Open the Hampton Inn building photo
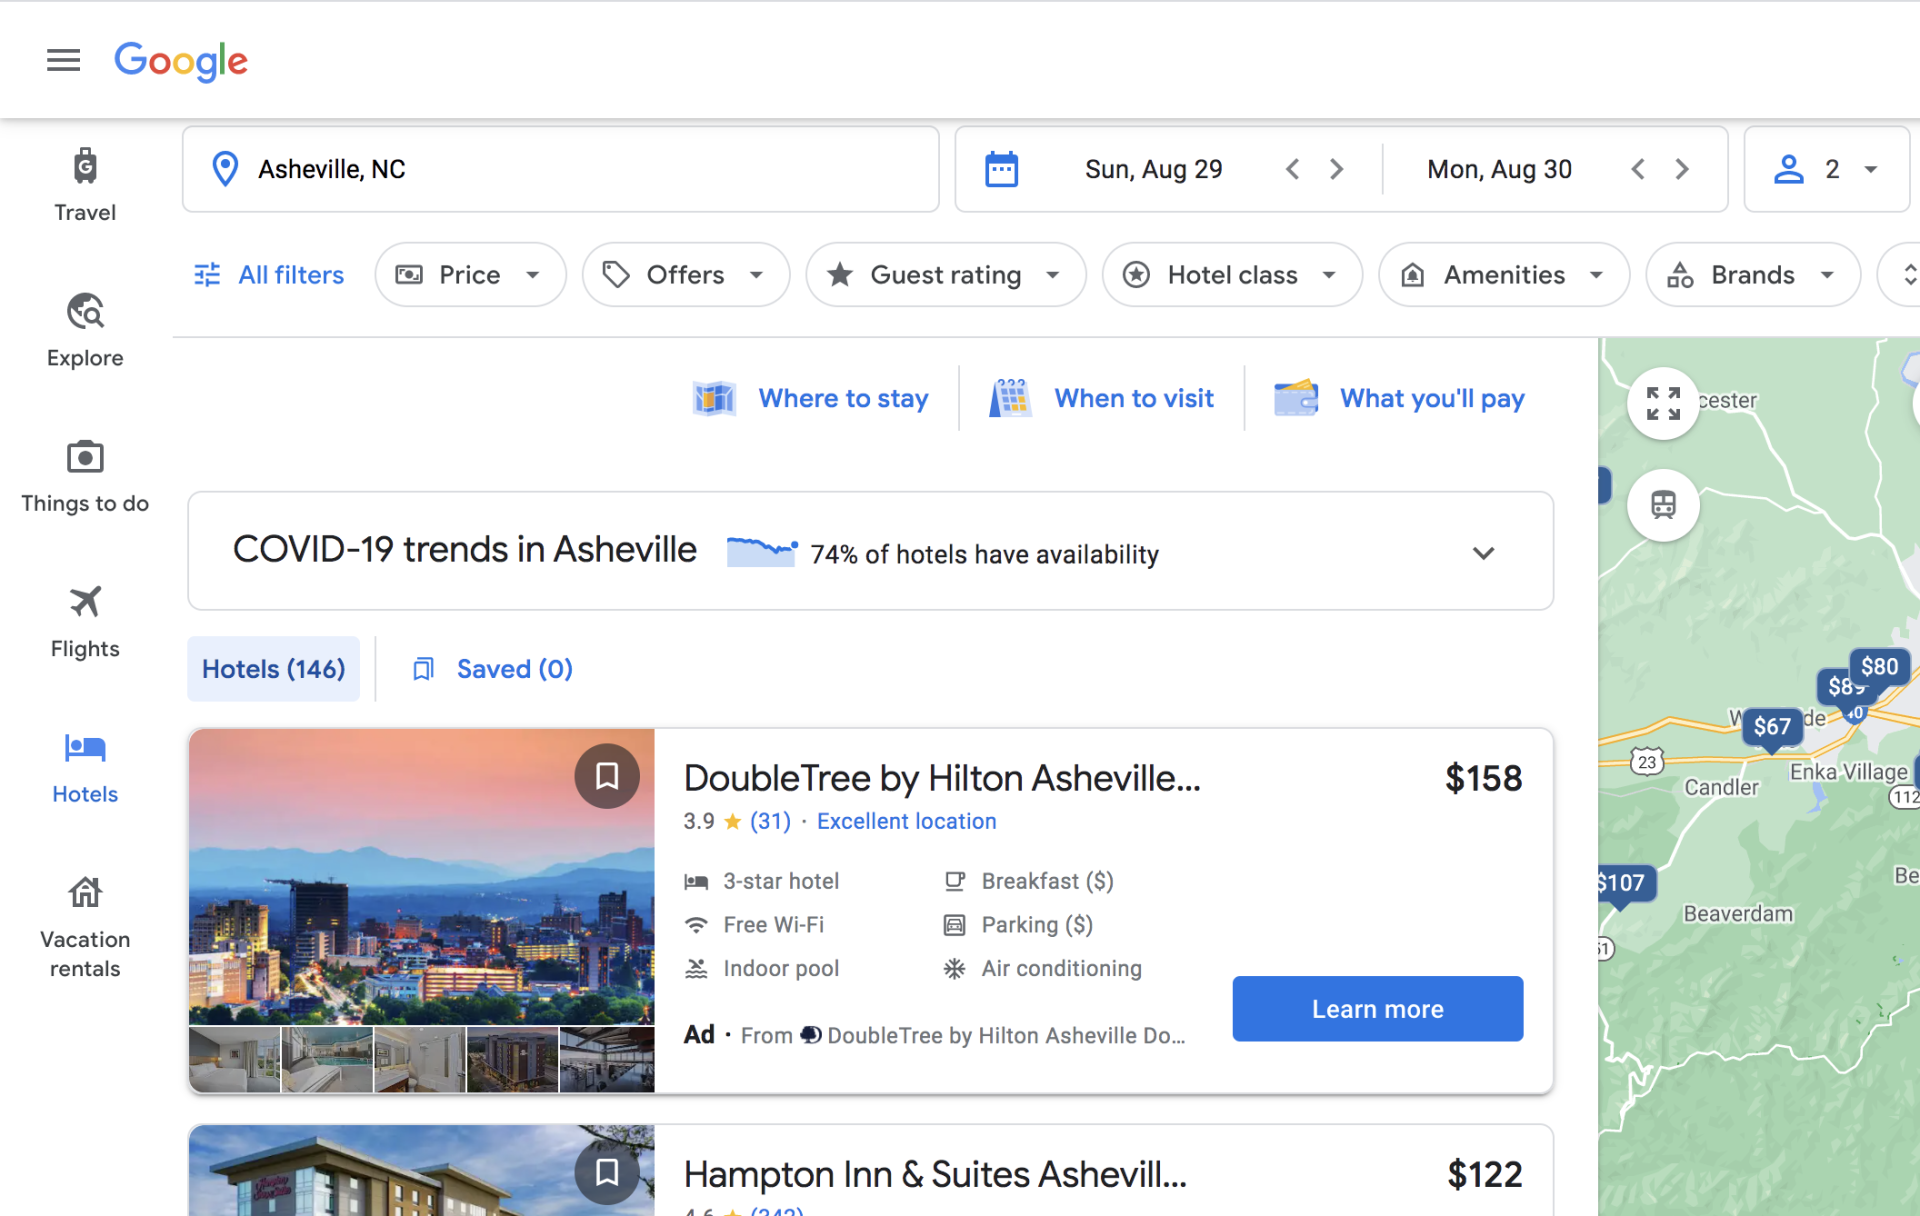 pyautogui.click(x=421, y=1171)
